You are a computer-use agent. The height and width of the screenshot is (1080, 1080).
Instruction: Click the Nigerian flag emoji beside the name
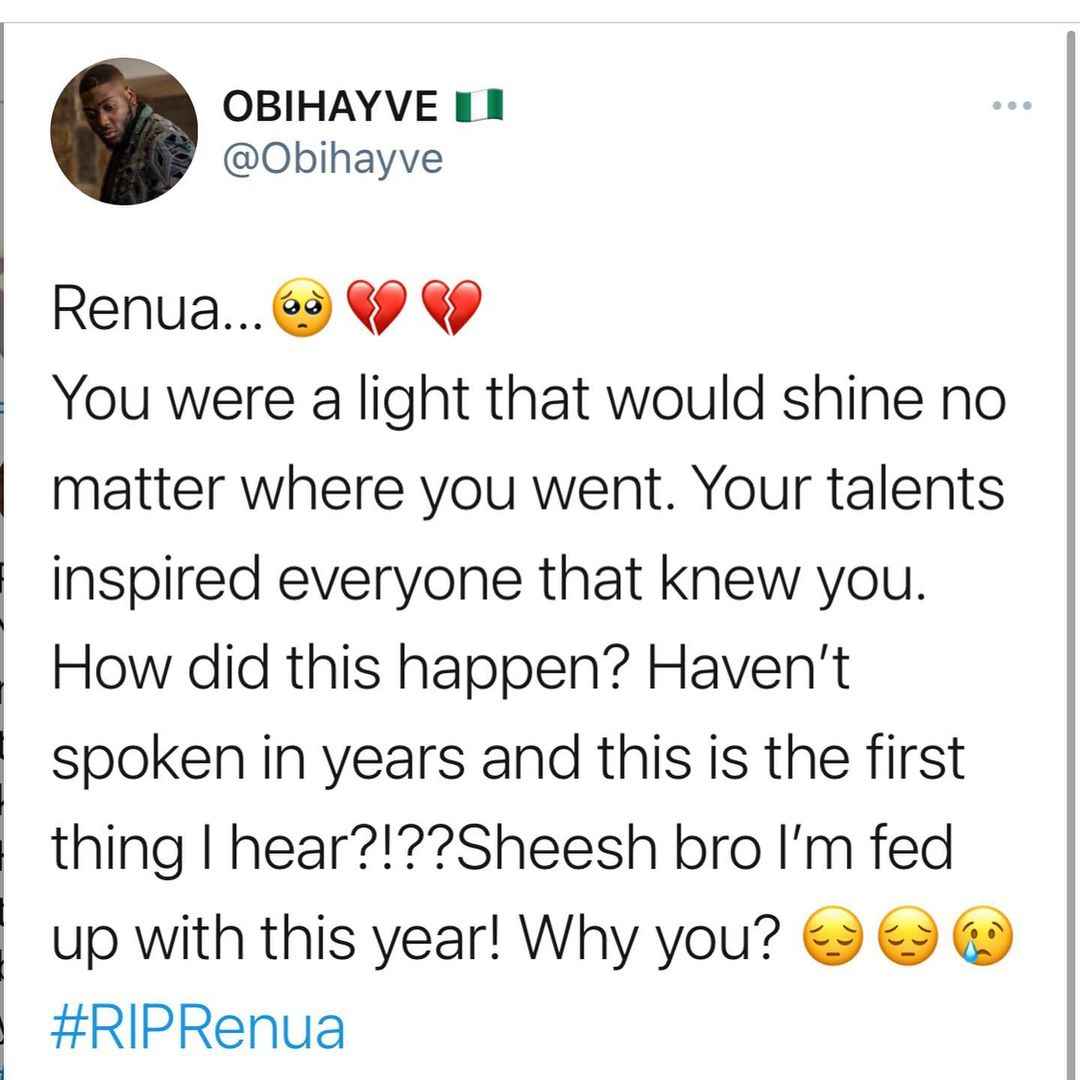[x=478, y=106]
